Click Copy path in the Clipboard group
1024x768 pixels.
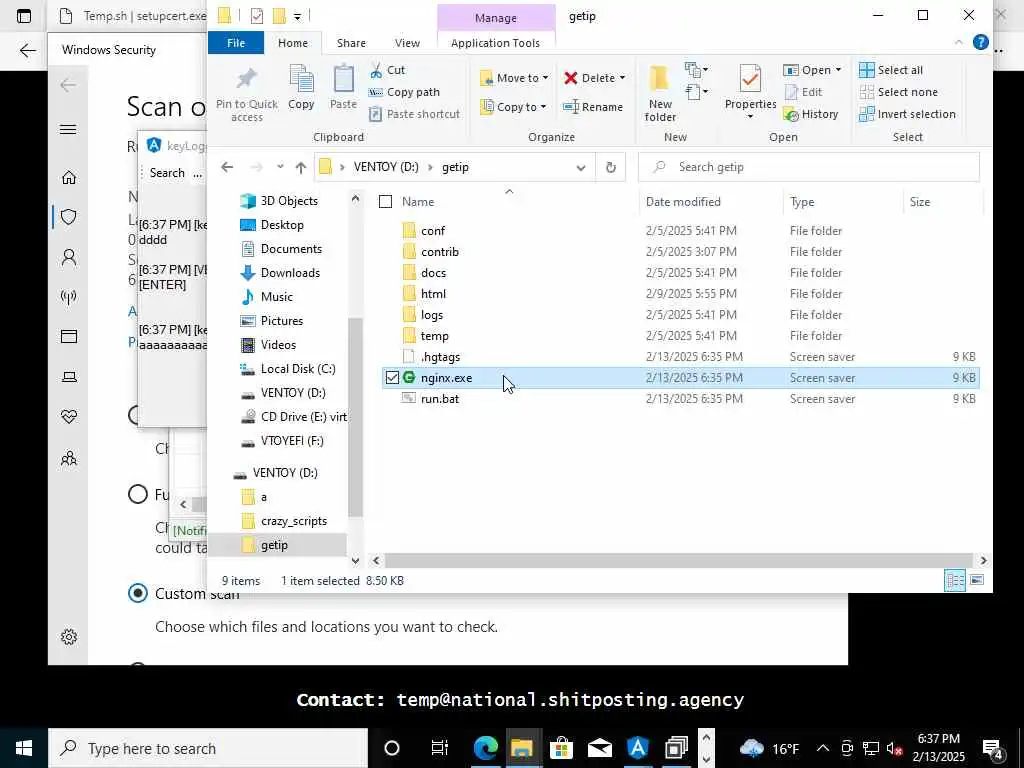pyautogui.click(x=404, y=92)
